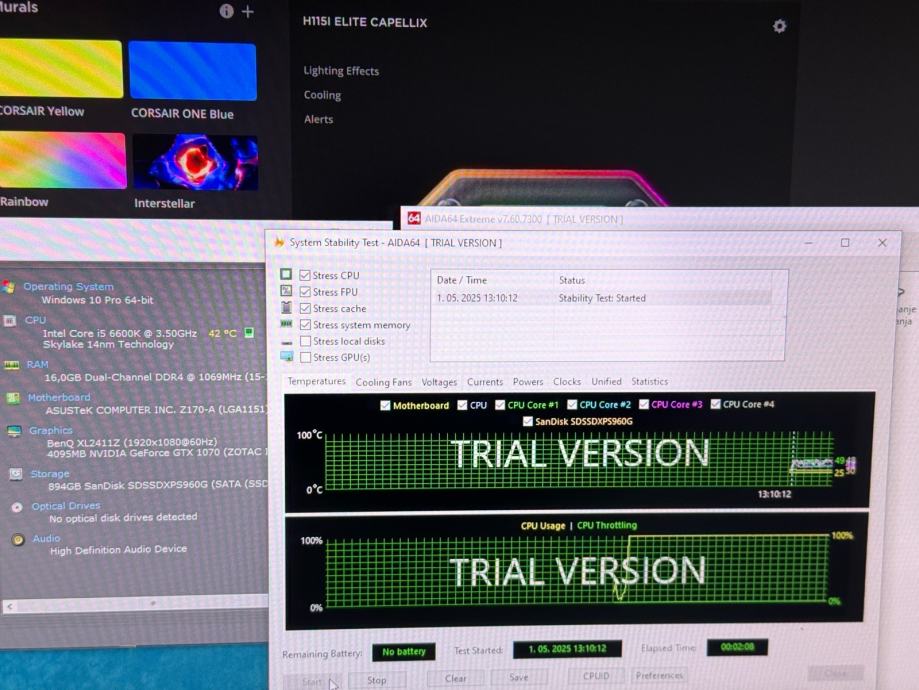Uncheck Stress system memory

point(305,324)
